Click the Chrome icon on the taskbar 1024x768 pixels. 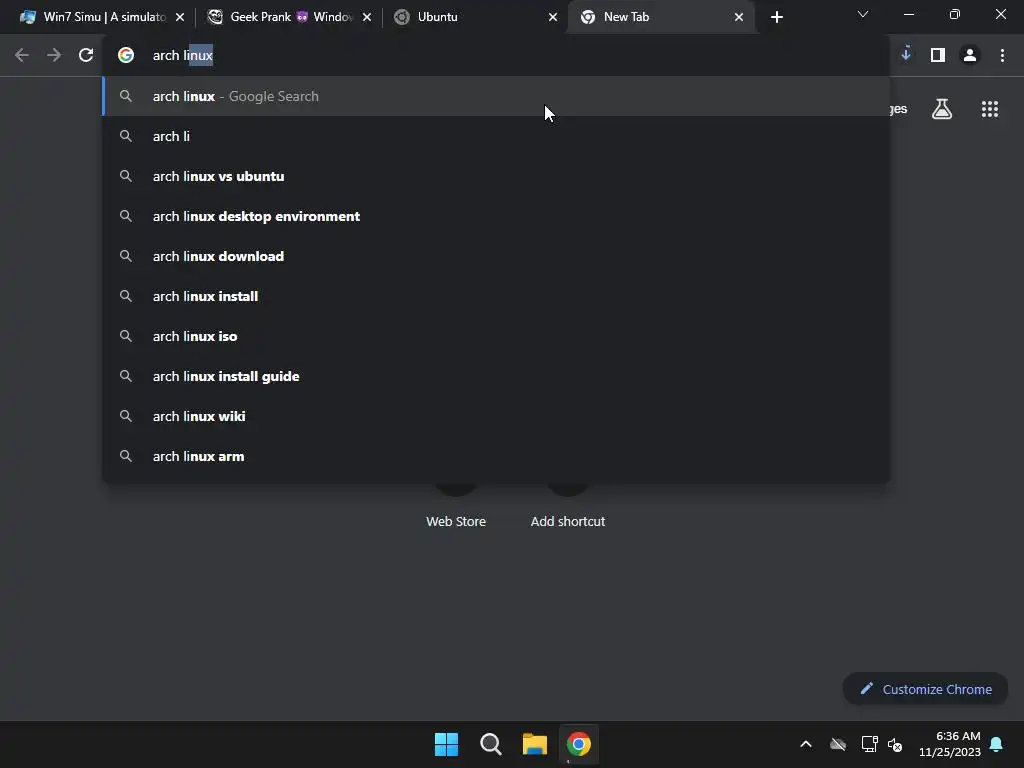point(579,744)
